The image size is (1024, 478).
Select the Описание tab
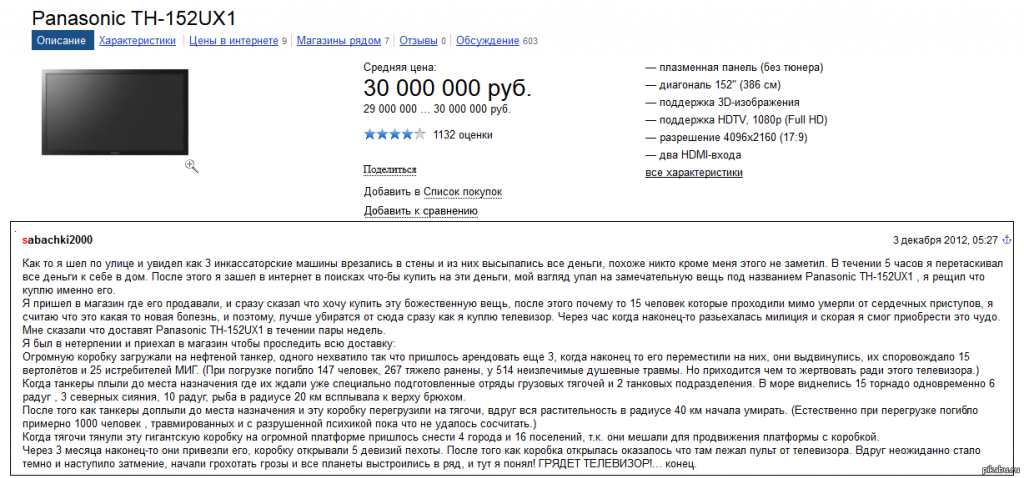[61, 40]
